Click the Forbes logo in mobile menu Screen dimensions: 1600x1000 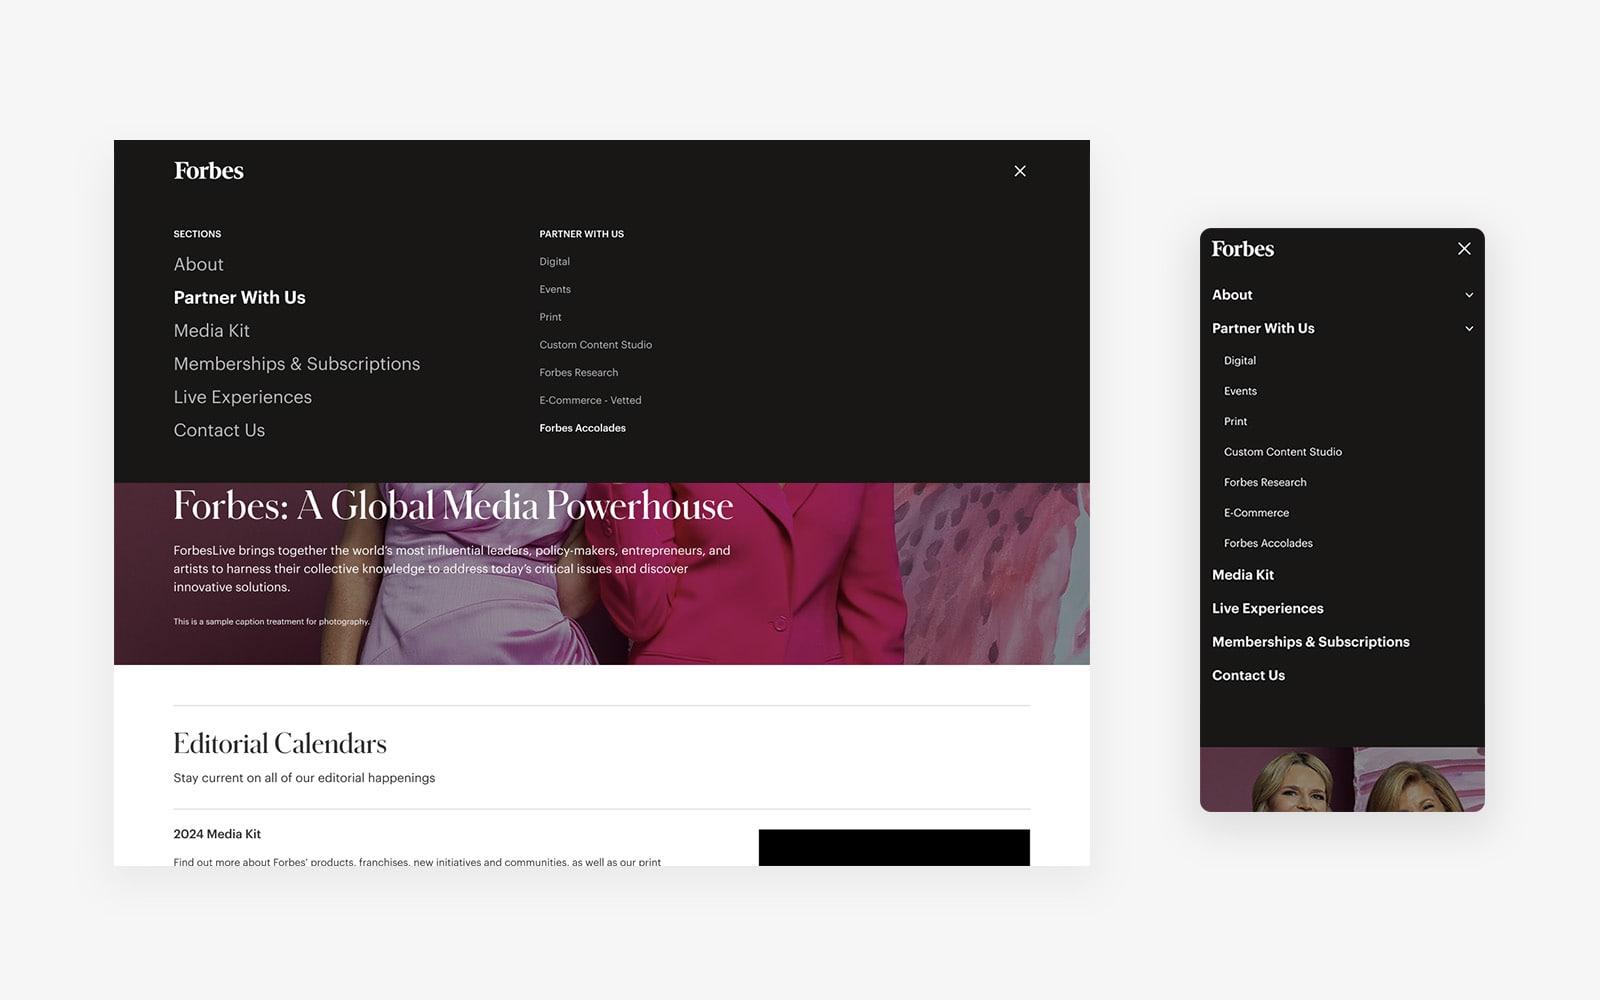pos(1242,249)
